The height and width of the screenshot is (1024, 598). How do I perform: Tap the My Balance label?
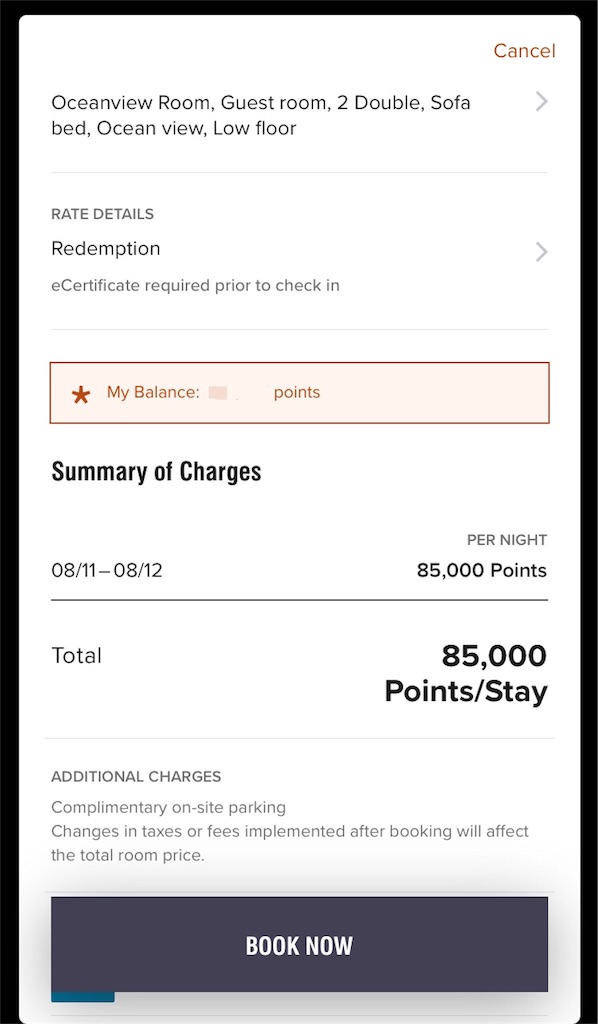(153, 392)
